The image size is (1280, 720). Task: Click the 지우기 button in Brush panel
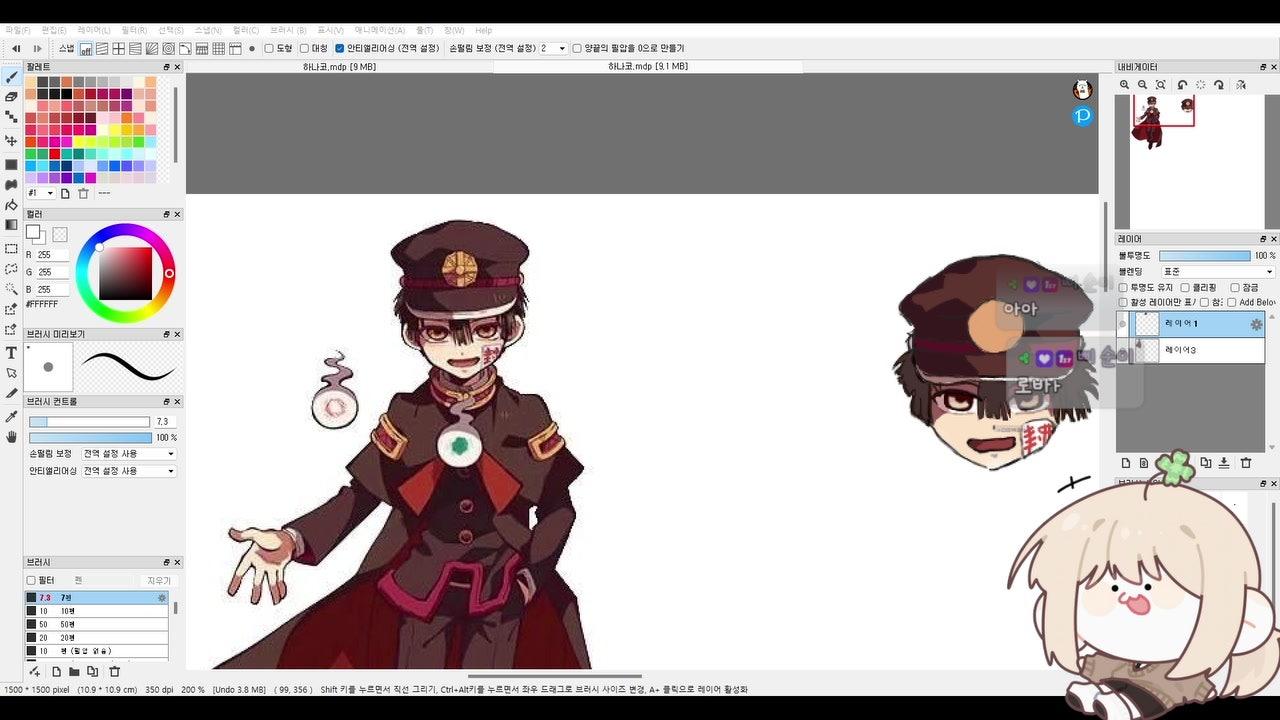pyautogui.click(x=159, y=581)
